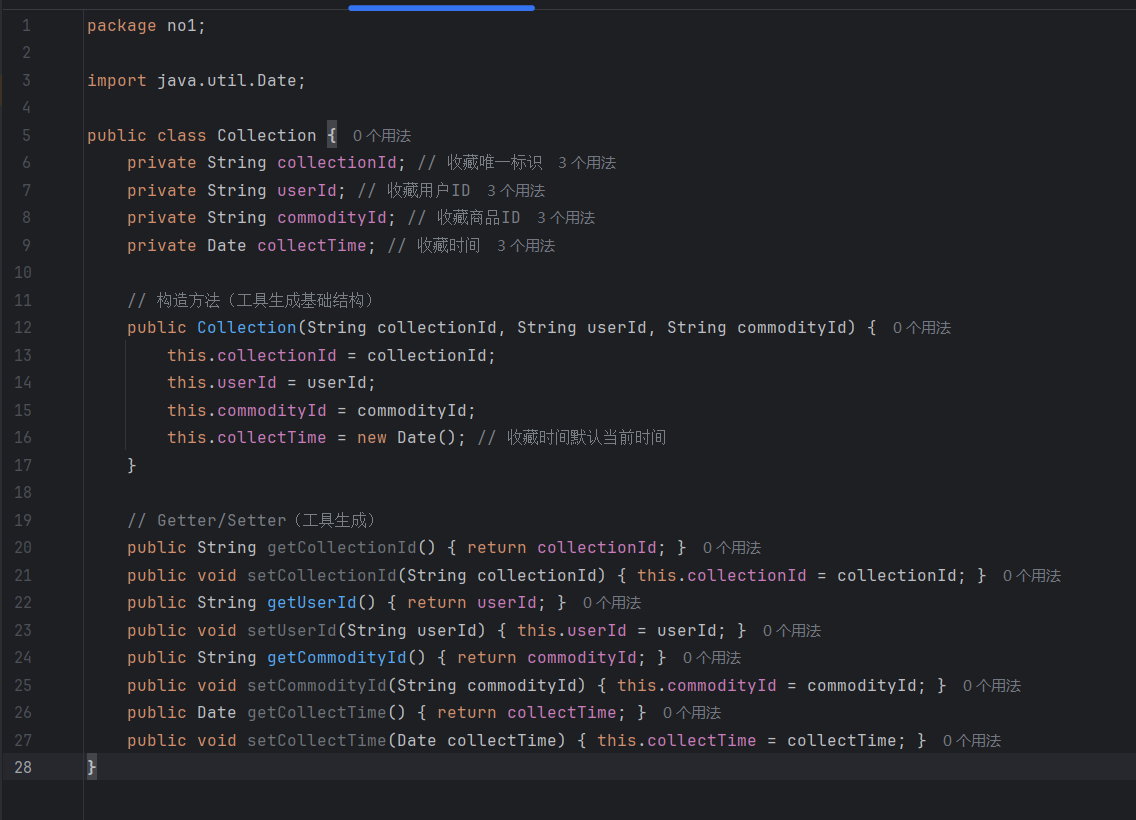
Task: Click the greyed 'getCollectionId' method name
Action: click(342, 548)
